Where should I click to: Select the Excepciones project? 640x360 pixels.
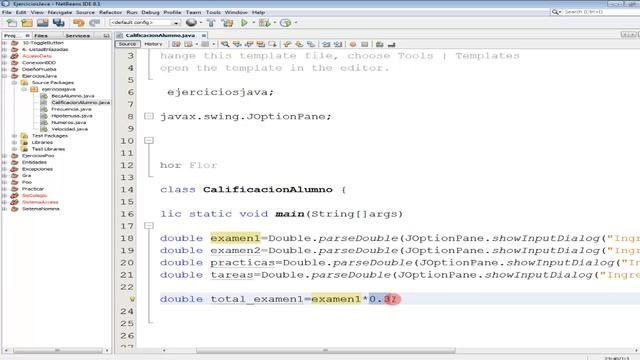point(37,169)
